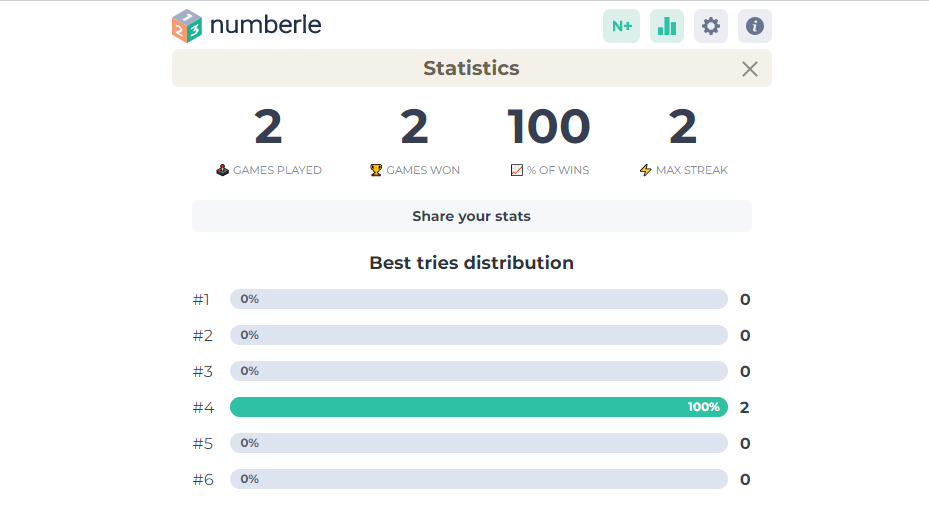Viewport: 929px width, 524px height.
Task: Open the info help icon
Action: pos(755,26)
